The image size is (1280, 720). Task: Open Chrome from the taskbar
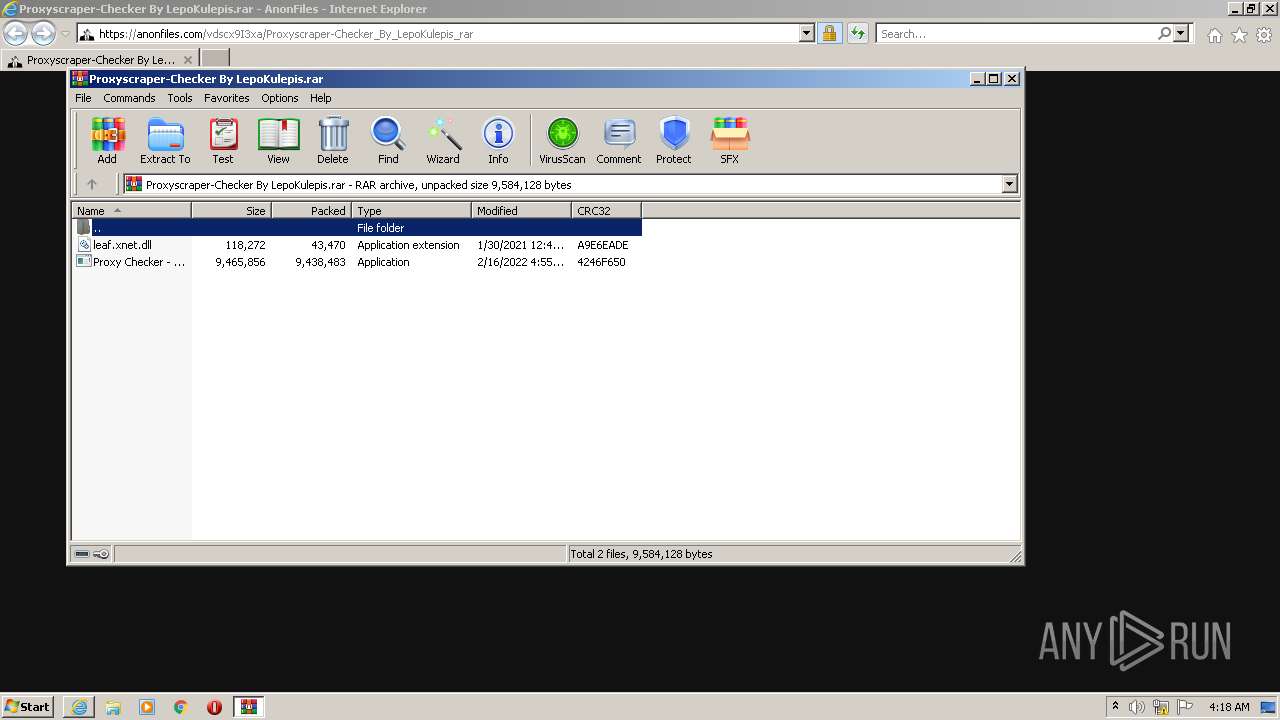click(x=181, y=707)
